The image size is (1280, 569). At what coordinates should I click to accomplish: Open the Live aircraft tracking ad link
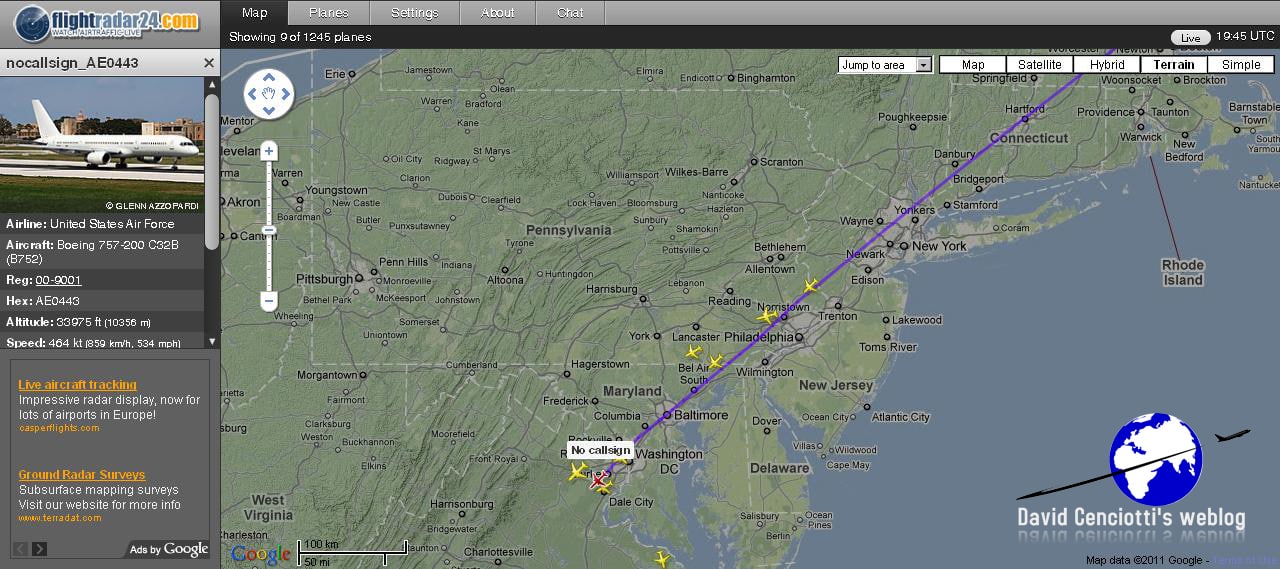(x=77, y=385)
